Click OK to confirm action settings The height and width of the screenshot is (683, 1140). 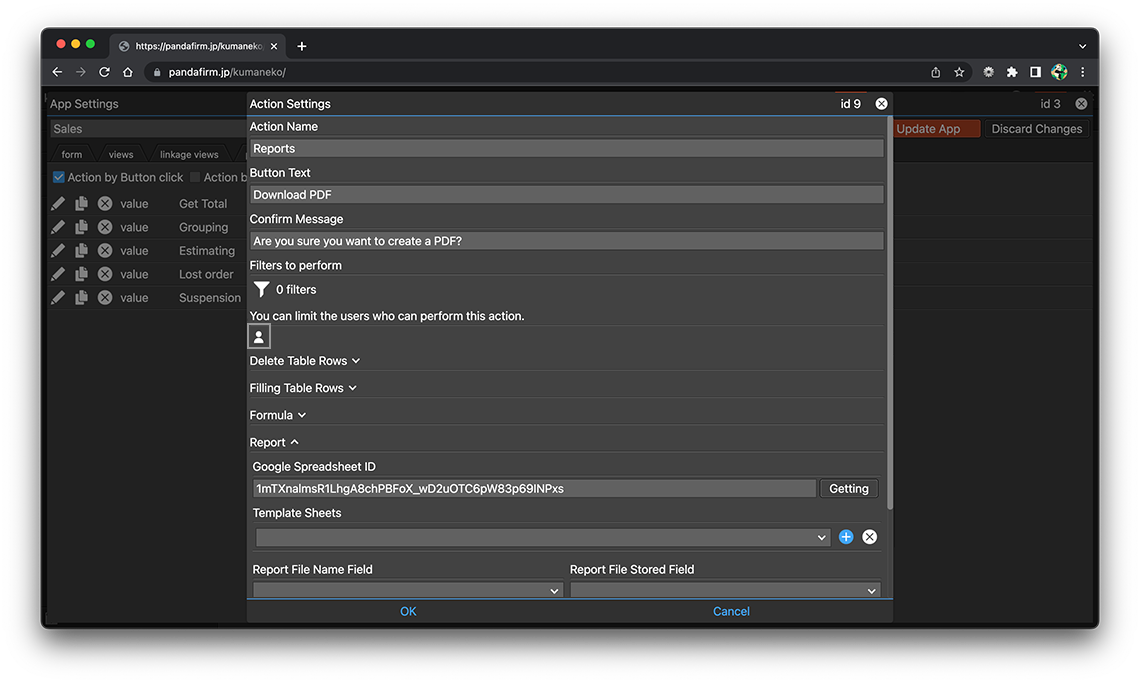408,611
